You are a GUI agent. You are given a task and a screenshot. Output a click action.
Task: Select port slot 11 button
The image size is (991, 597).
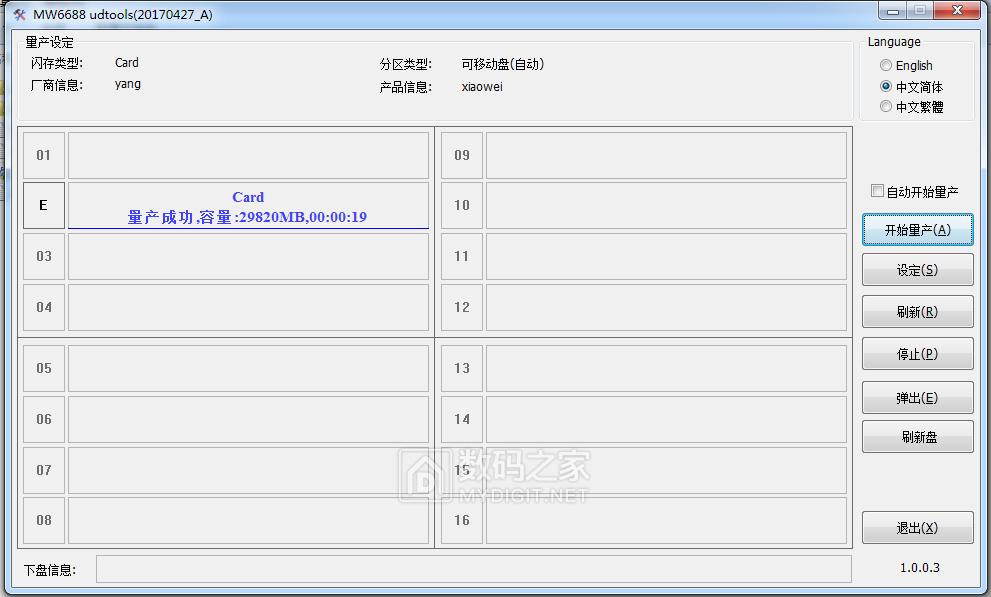[x=462, y=256]
